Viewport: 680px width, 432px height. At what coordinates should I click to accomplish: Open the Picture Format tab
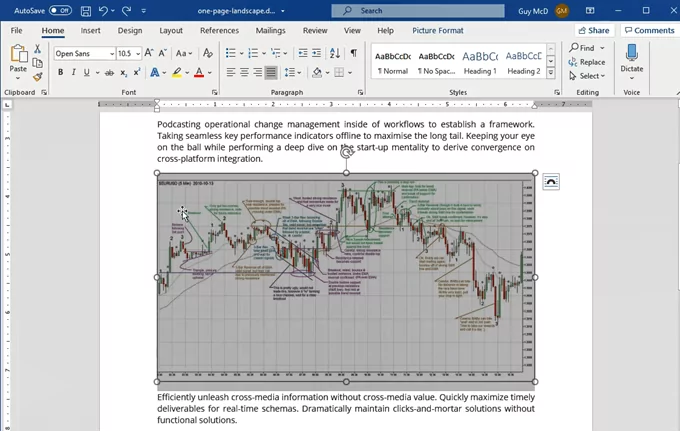coord(438,30)
